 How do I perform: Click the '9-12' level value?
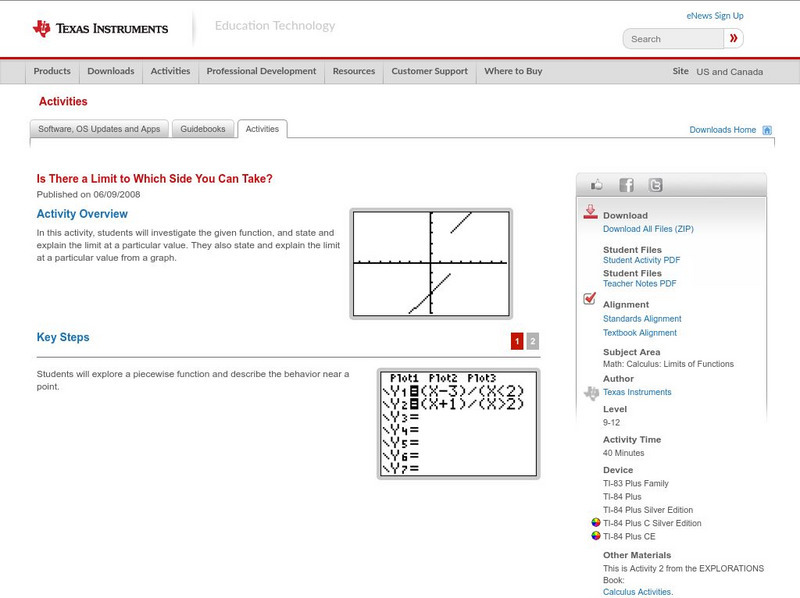pos(611,422)
